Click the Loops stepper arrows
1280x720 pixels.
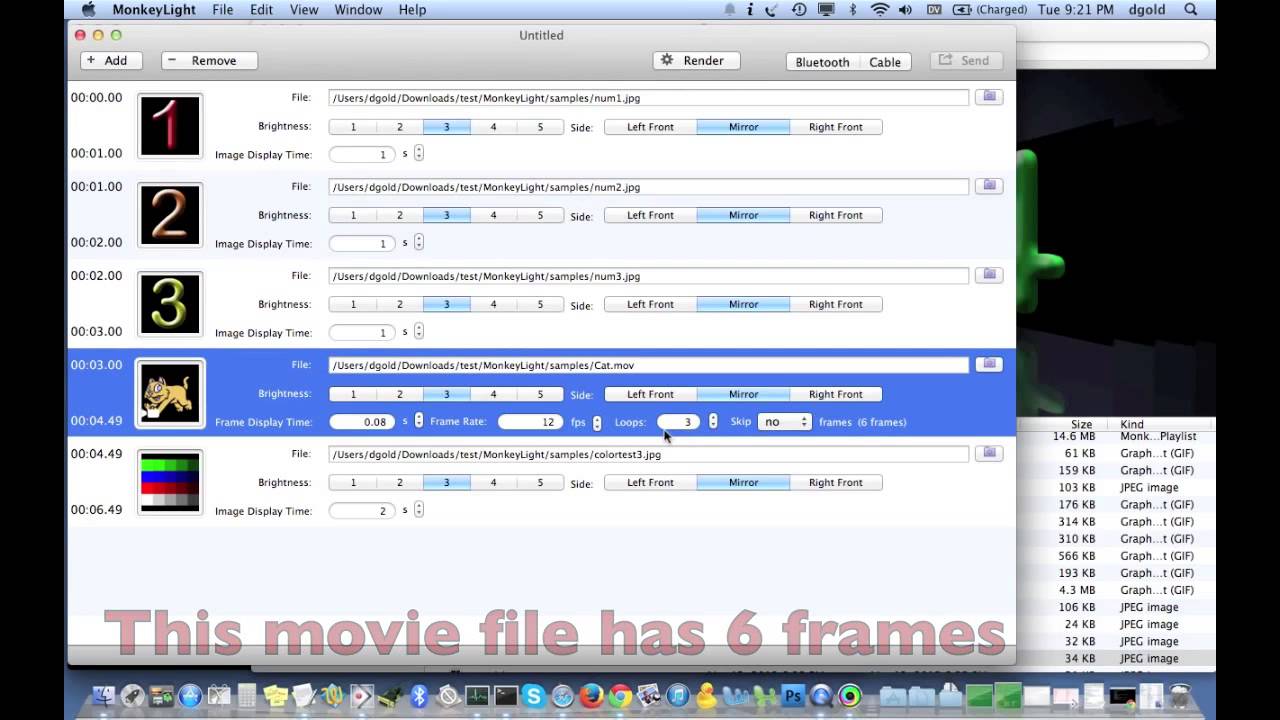click(713, 421)
